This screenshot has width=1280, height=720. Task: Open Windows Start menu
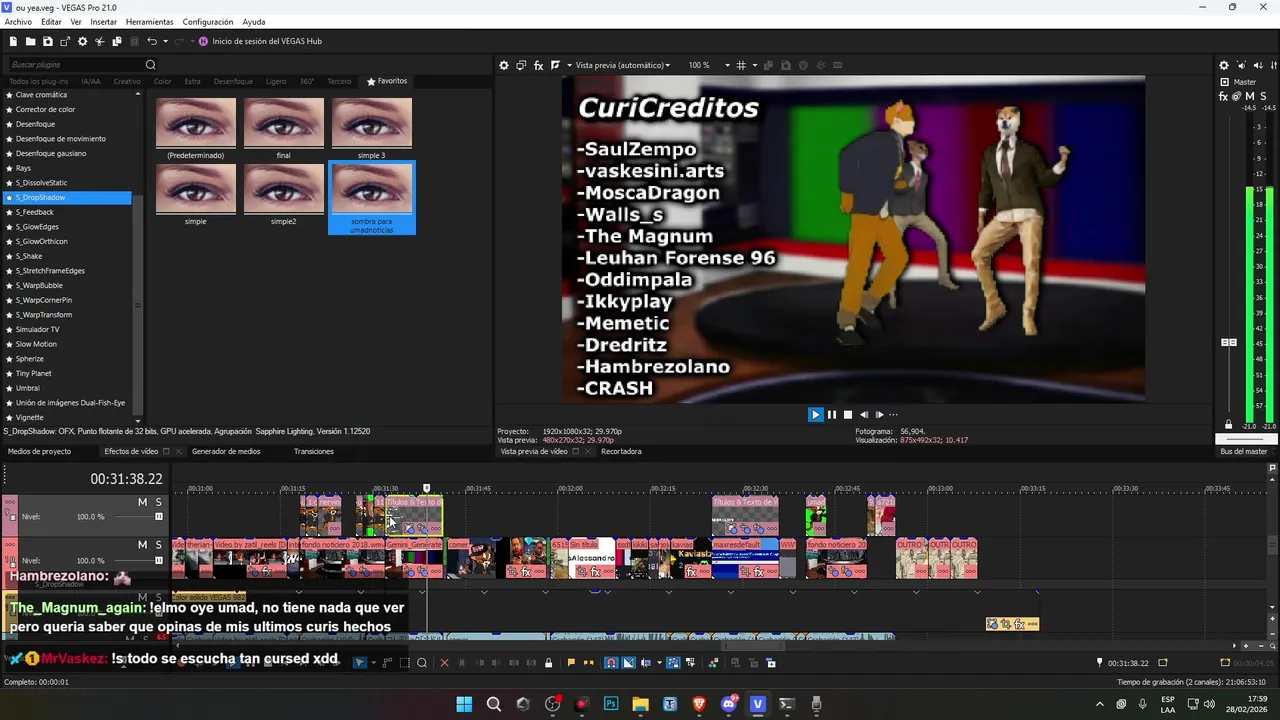pyautogui.click(x=464, y=704)
